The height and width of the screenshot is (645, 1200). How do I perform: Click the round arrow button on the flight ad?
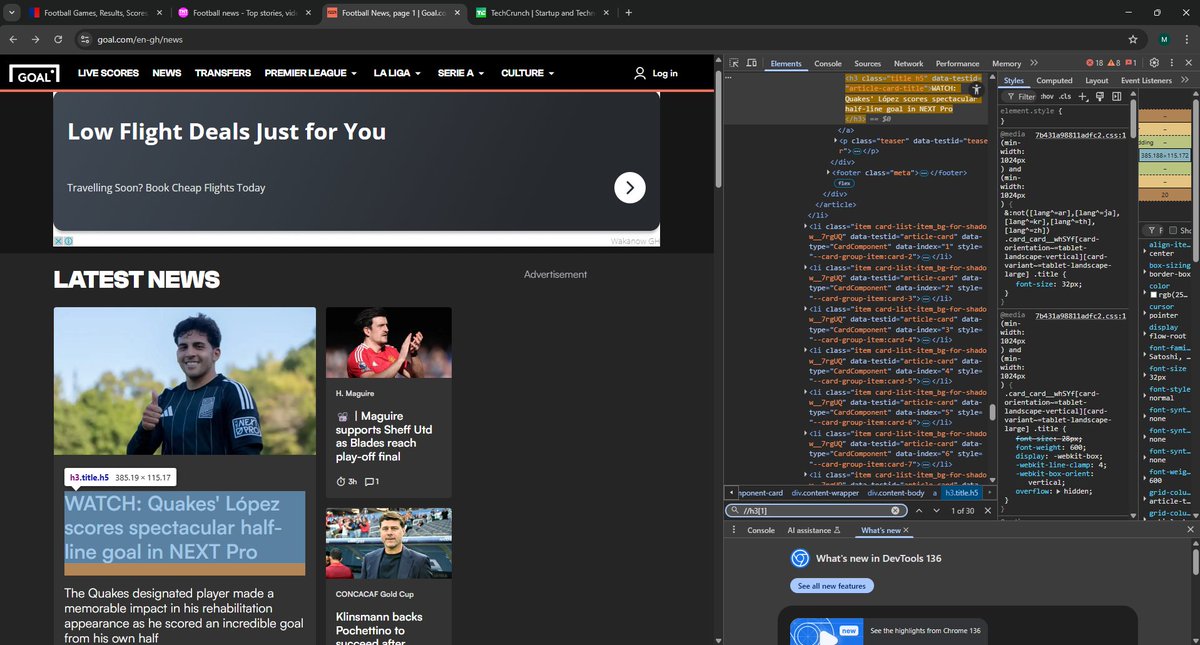click(x=629, y=187)
